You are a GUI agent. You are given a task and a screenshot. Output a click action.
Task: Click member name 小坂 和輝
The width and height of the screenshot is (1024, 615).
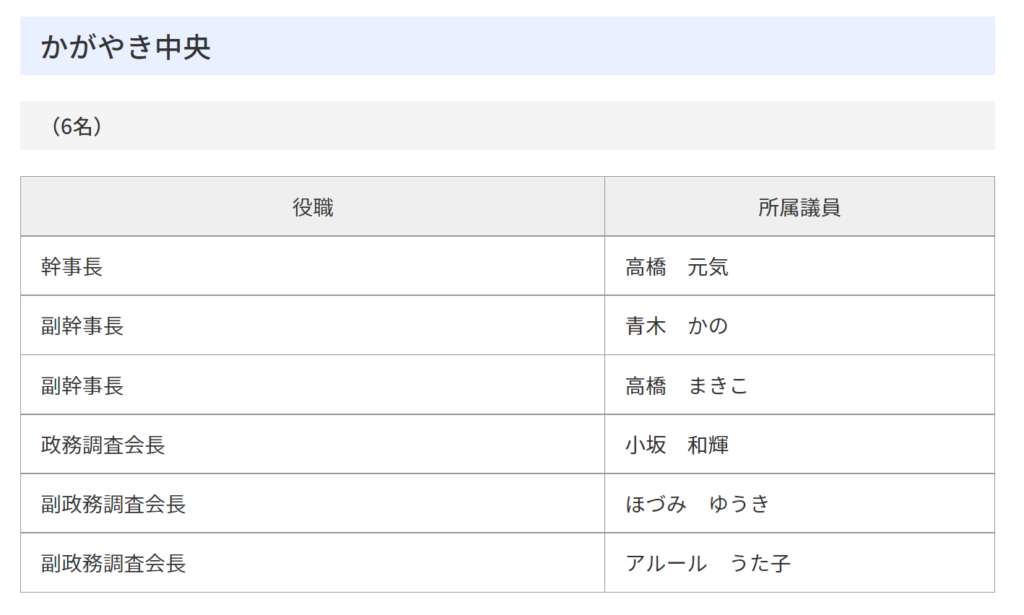coord(677,445)
